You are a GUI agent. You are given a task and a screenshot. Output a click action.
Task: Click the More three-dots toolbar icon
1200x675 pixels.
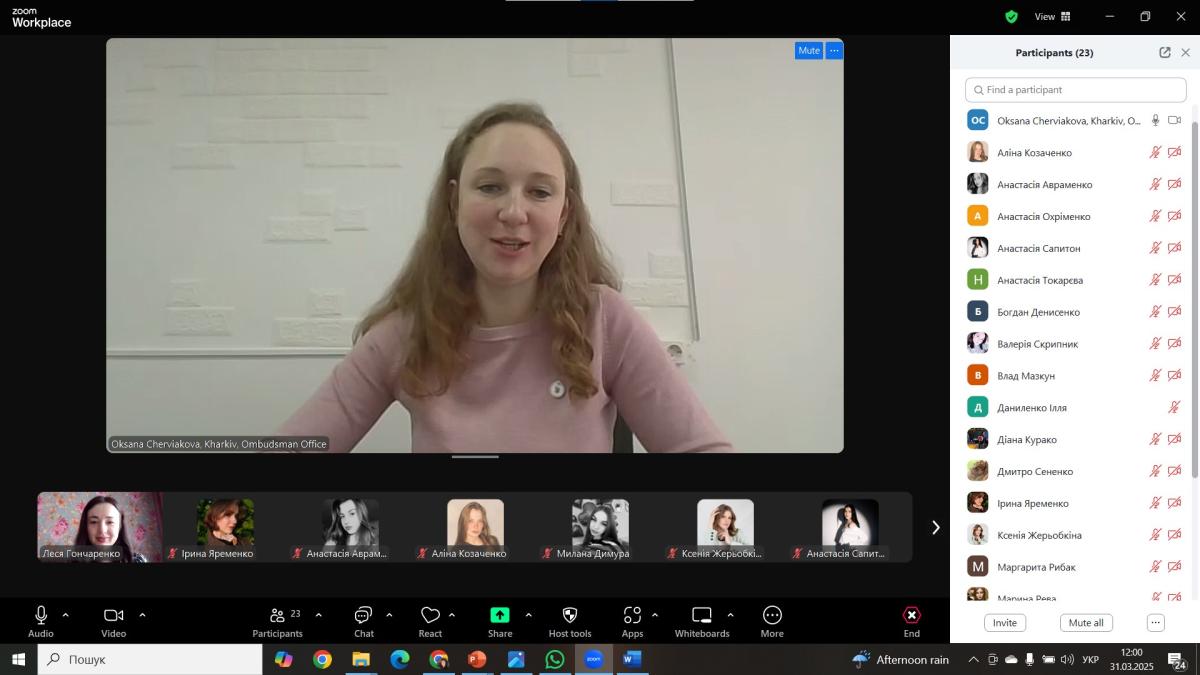pos(772,615)
